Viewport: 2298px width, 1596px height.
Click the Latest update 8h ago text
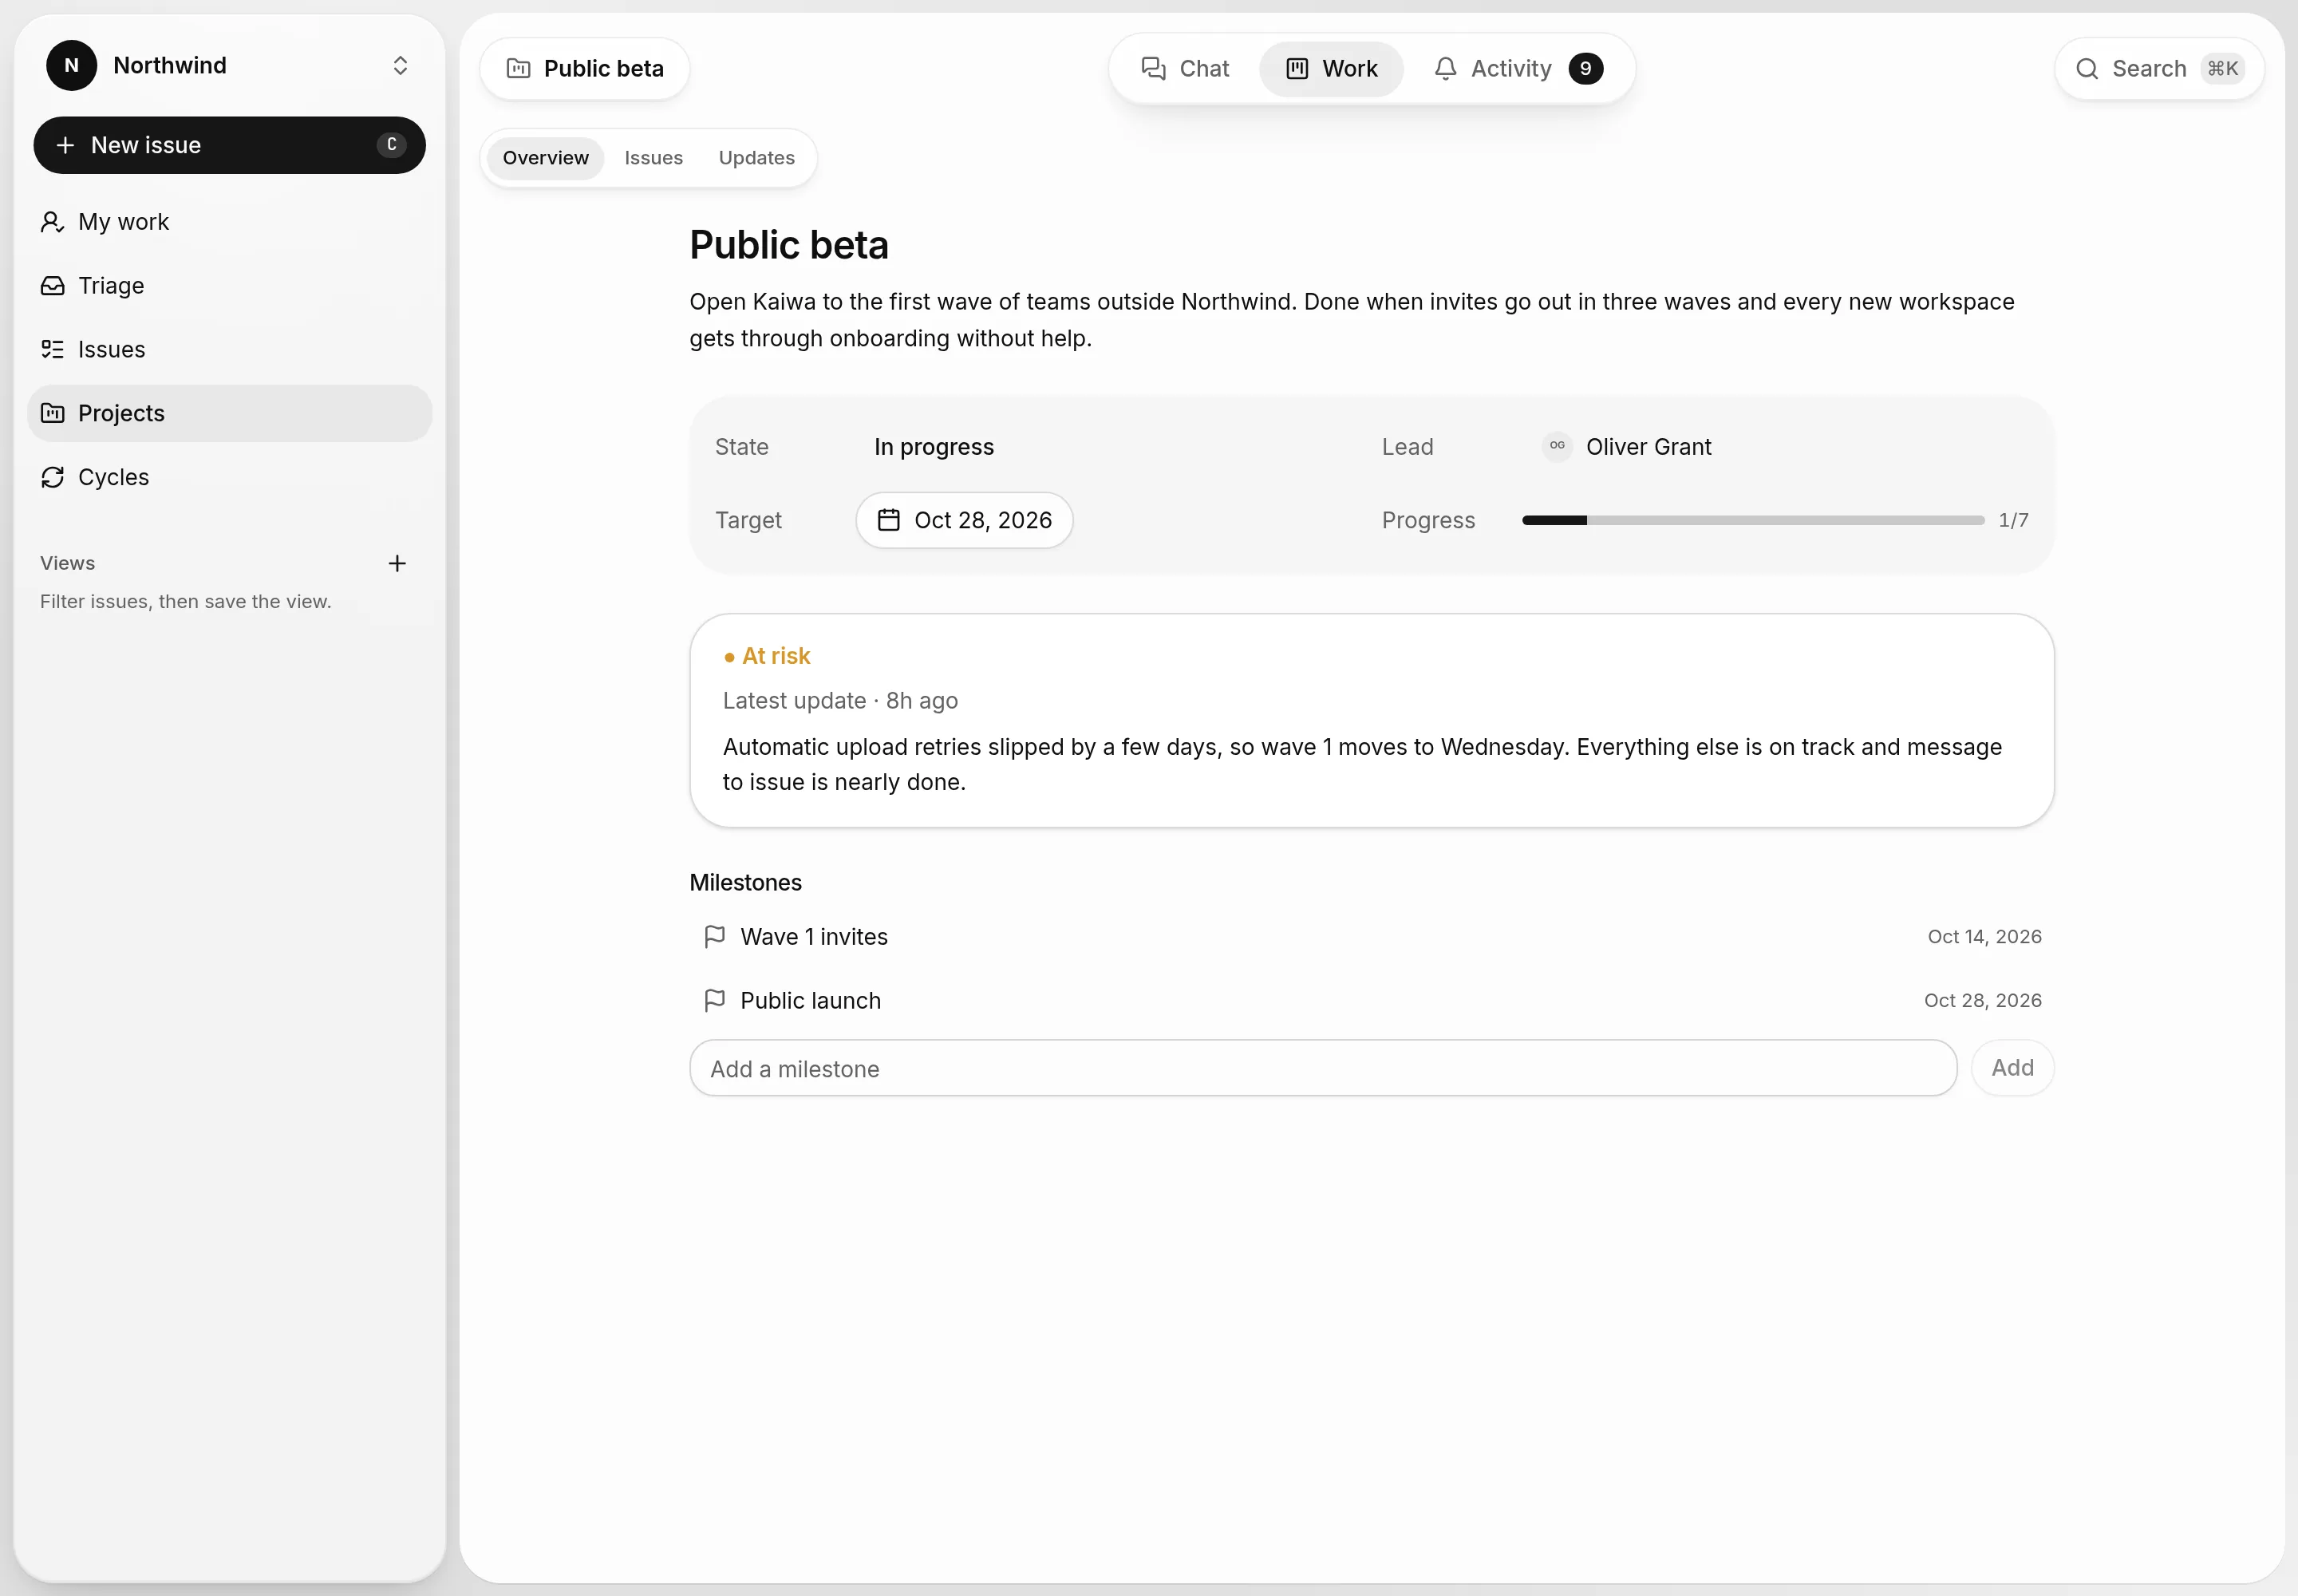[840, 701]
